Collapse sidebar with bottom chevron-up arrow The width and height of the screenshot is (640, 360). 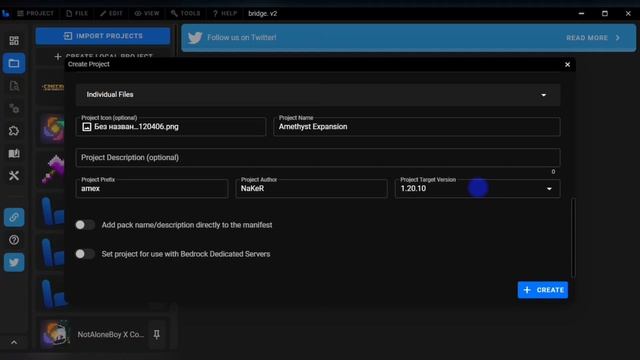tap(14, 342)
